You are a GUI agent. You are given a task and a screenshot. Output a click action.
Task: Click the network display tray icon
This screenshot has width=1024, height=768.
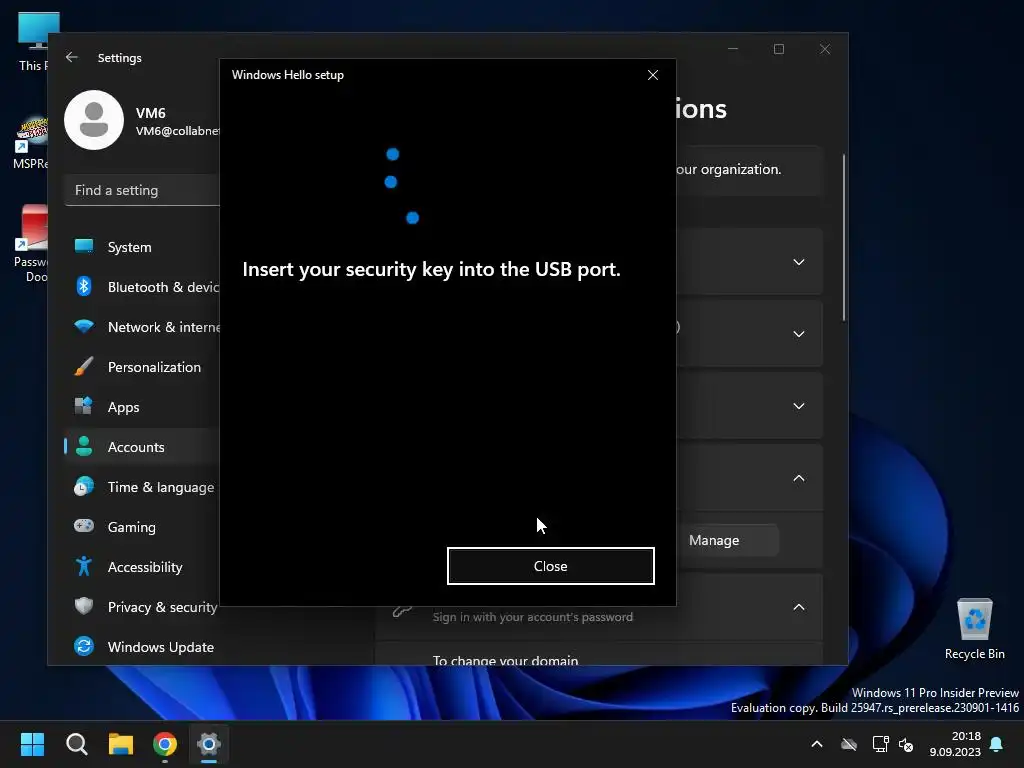[x=880, y=744]
